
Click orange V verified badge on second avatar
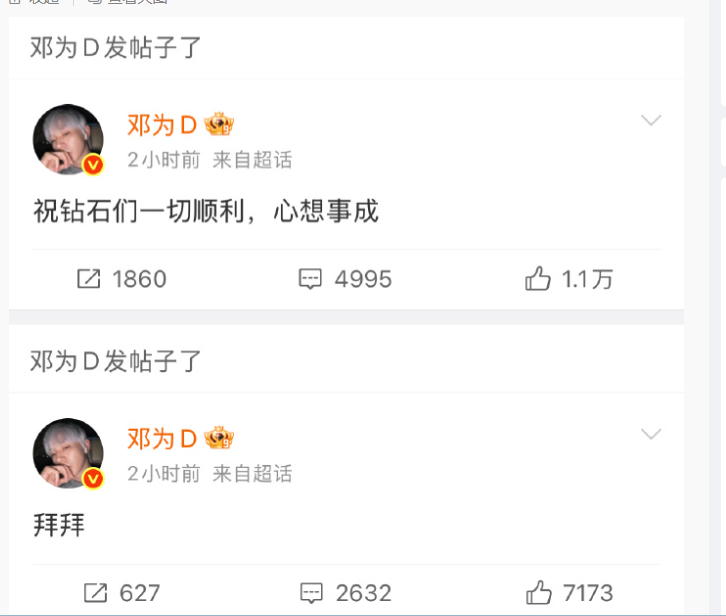pos(93,478)
